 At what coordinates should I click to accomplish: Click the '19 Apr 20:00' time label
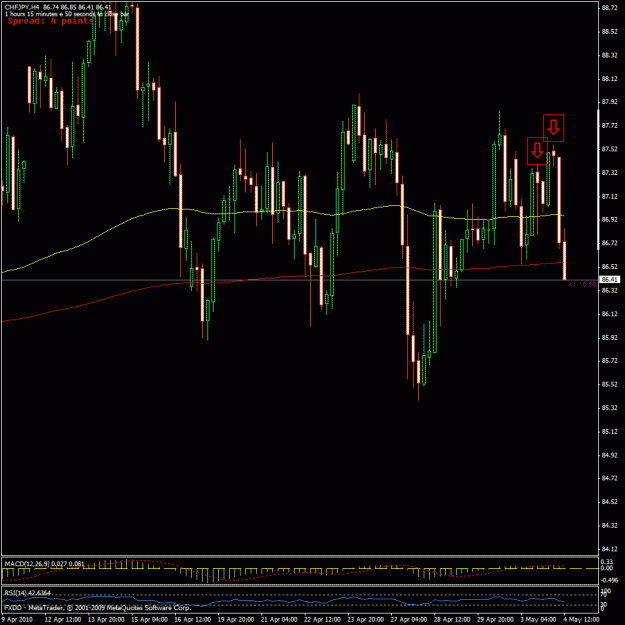(236, 619)
